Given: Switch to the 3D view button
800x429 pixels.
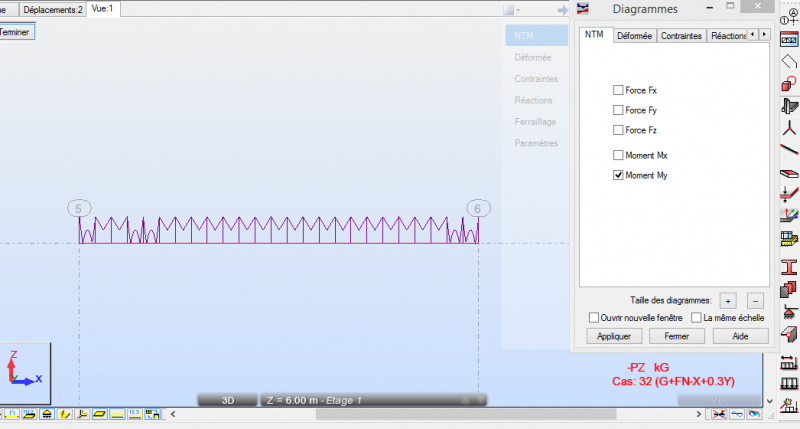Looking at the screenshot, I should tap(228, 400).
